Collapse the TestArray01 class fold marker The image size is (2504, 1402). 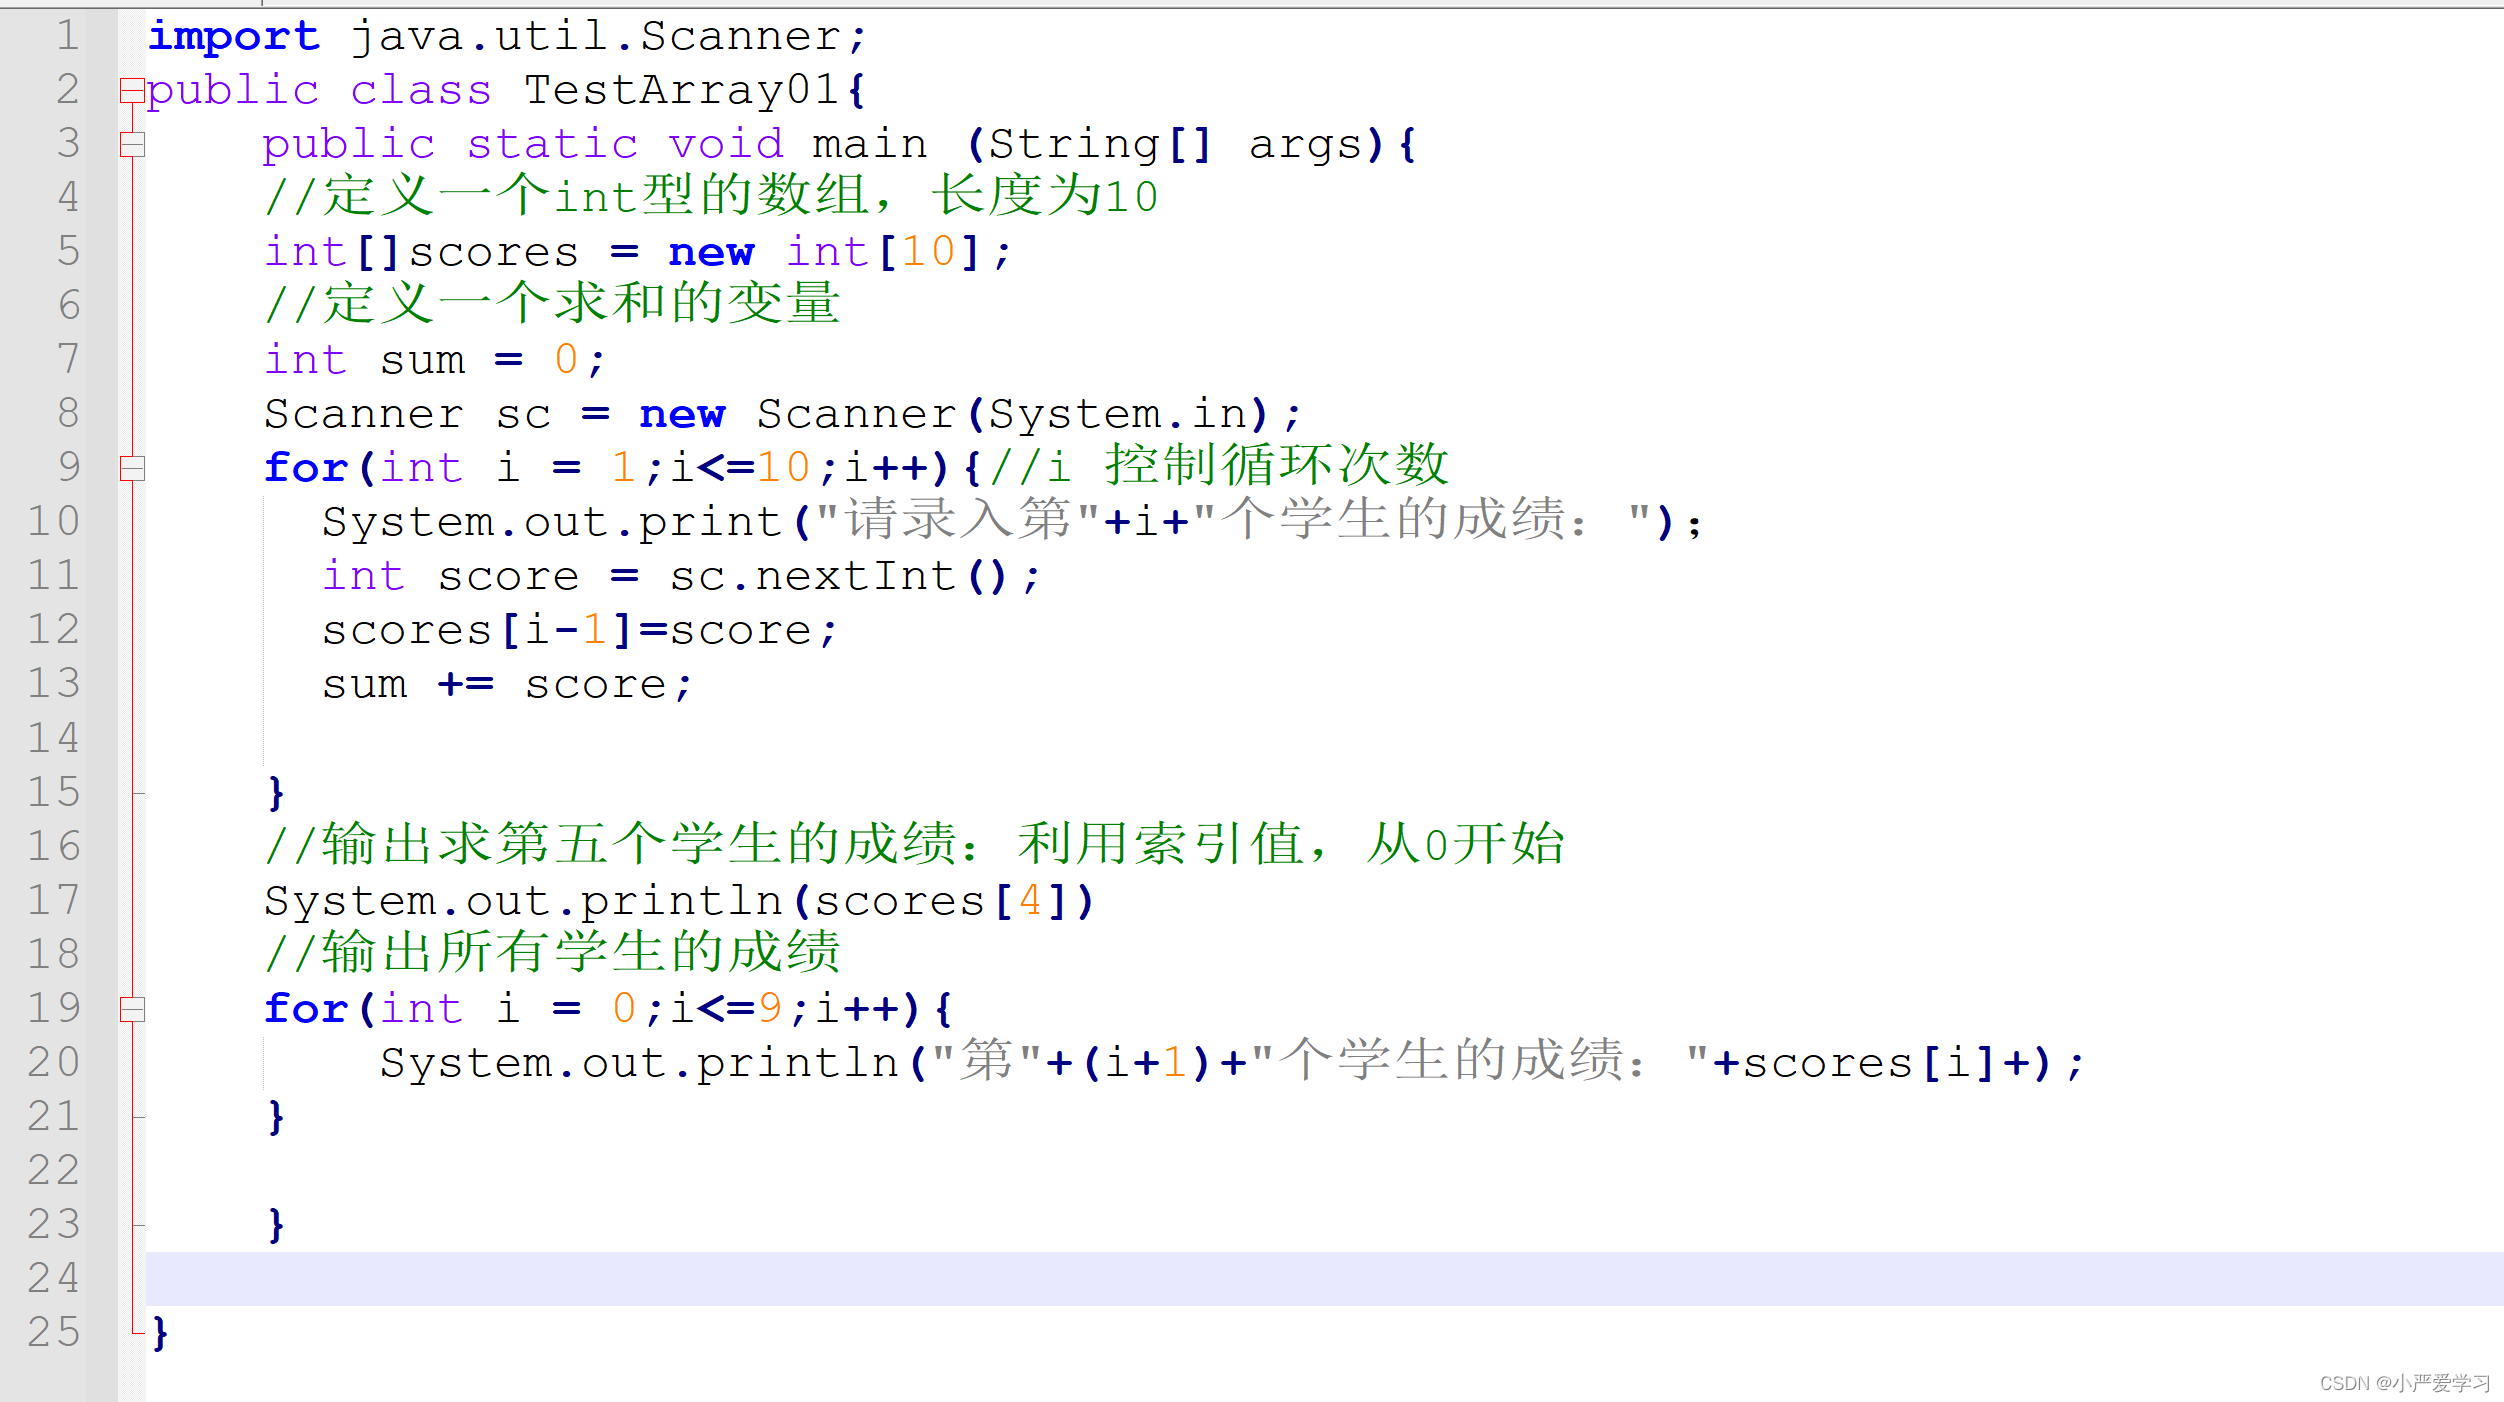point(132,91)
